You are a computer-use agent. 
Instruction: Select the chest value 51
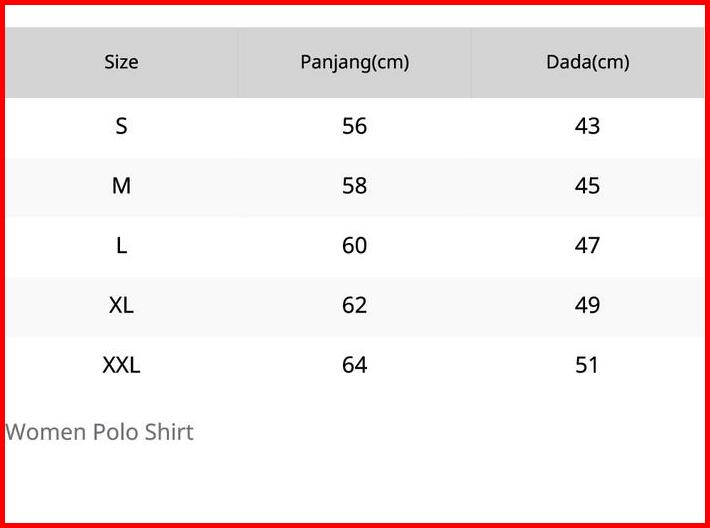tap(587, 366)
